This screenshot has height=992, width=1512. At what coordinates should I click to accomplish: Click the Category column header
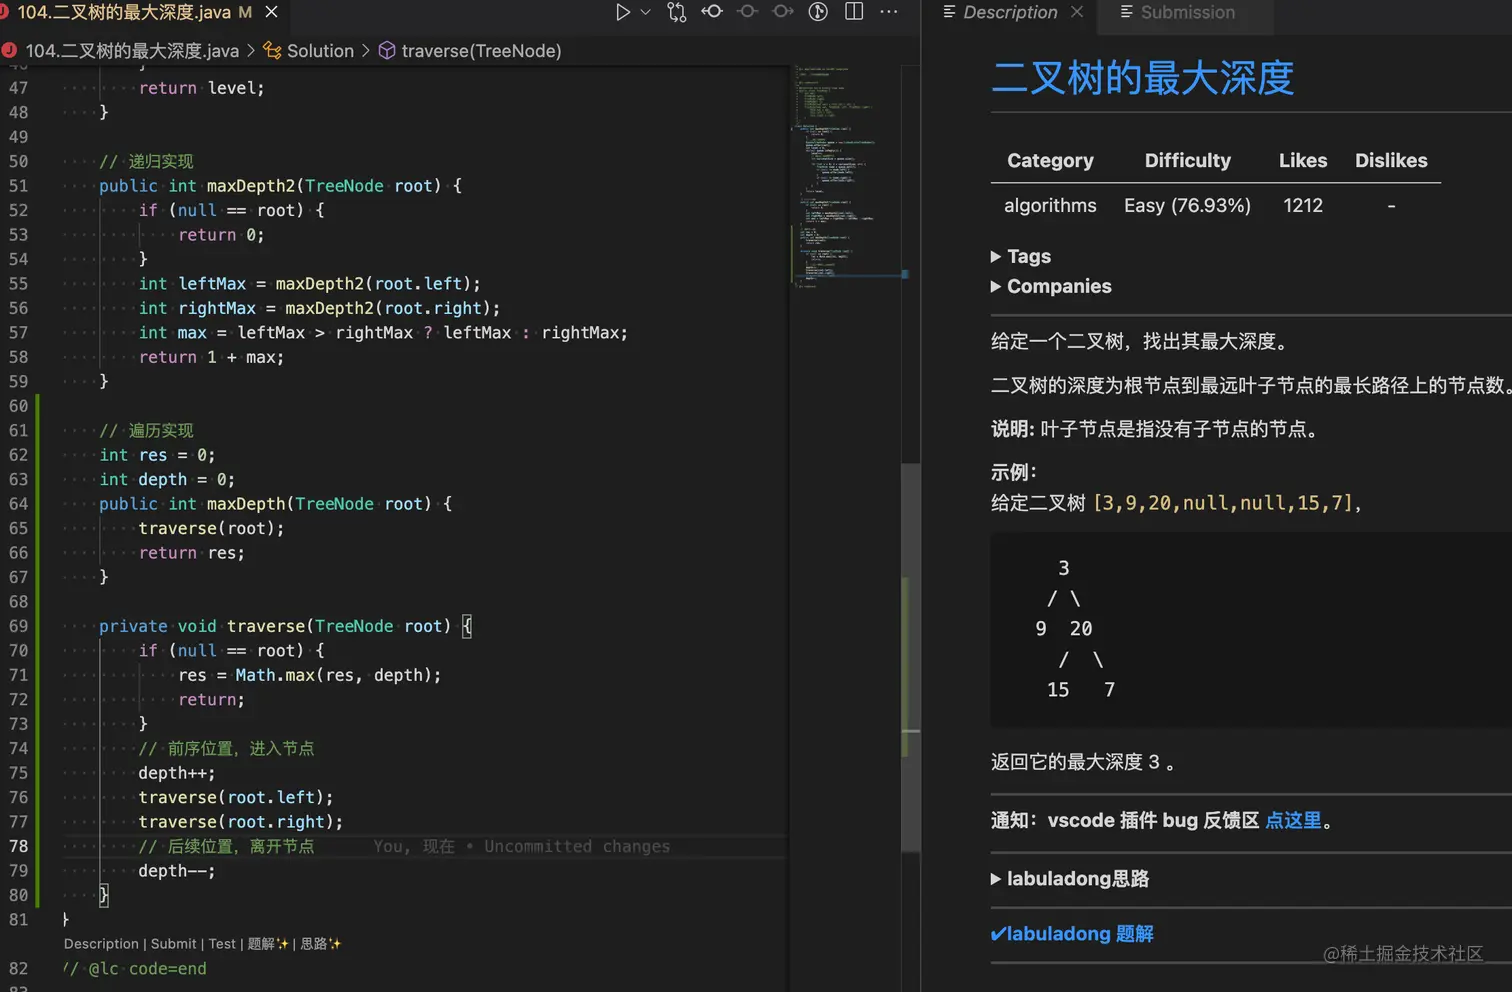pyautogui.click(x=1050, y=161)
